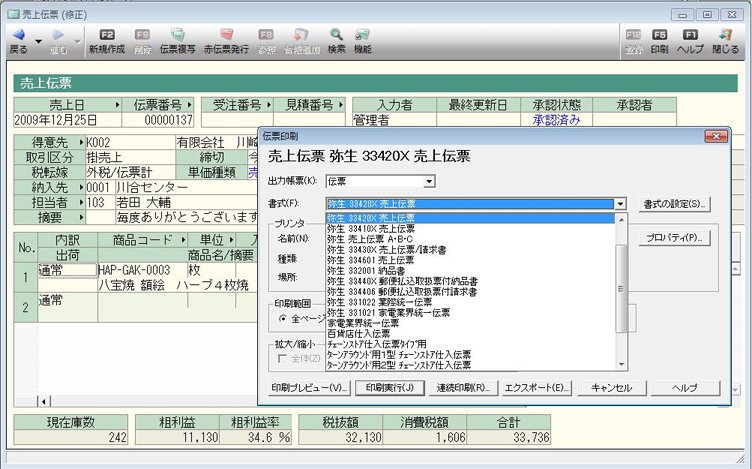Close the 伝票印刷 dialog with red X

point(716,137)
